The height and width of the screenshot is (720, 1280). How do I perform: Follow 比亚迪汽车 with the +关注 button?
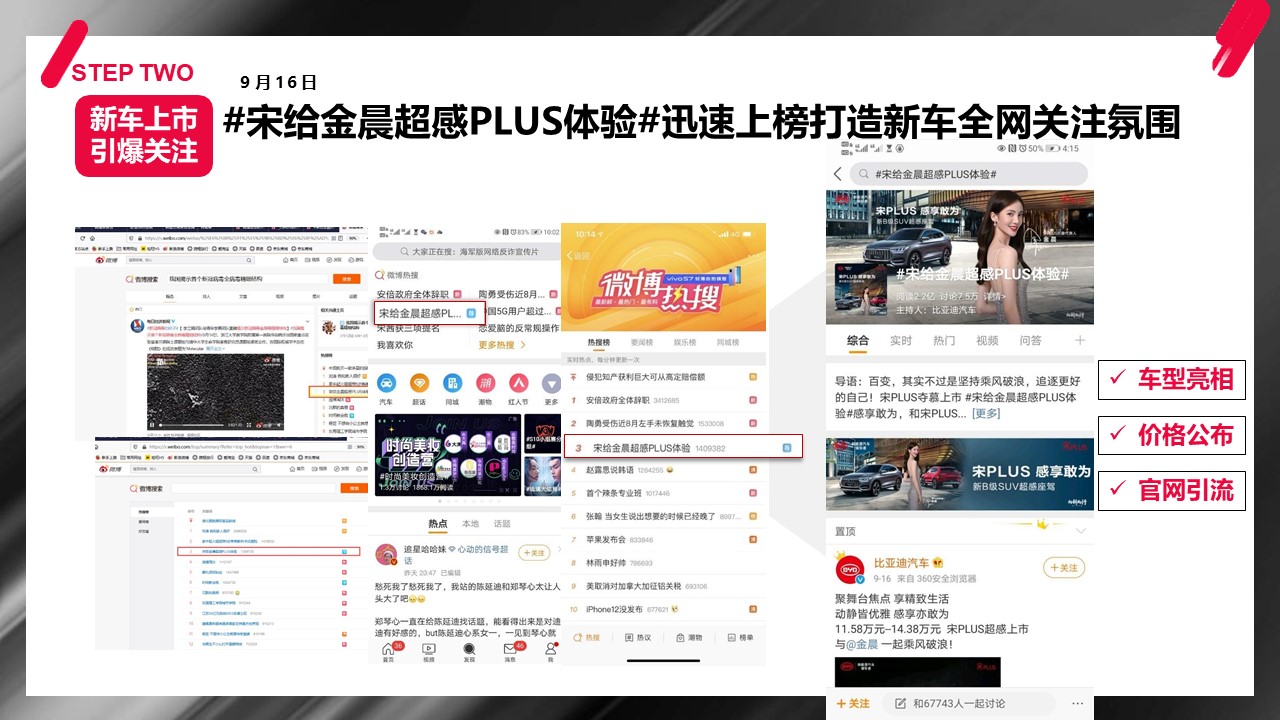point(1064,568)
